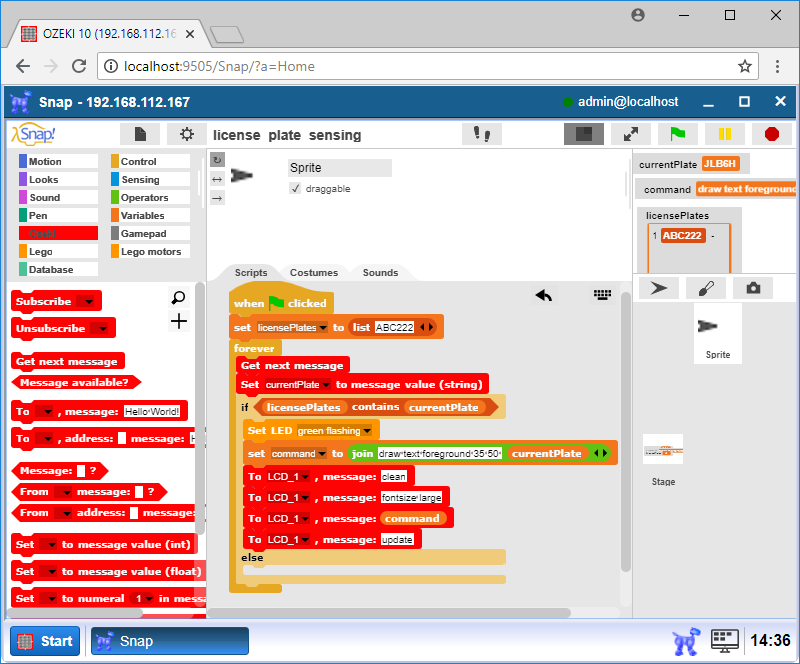Open the Control block category

click(151, 161)
